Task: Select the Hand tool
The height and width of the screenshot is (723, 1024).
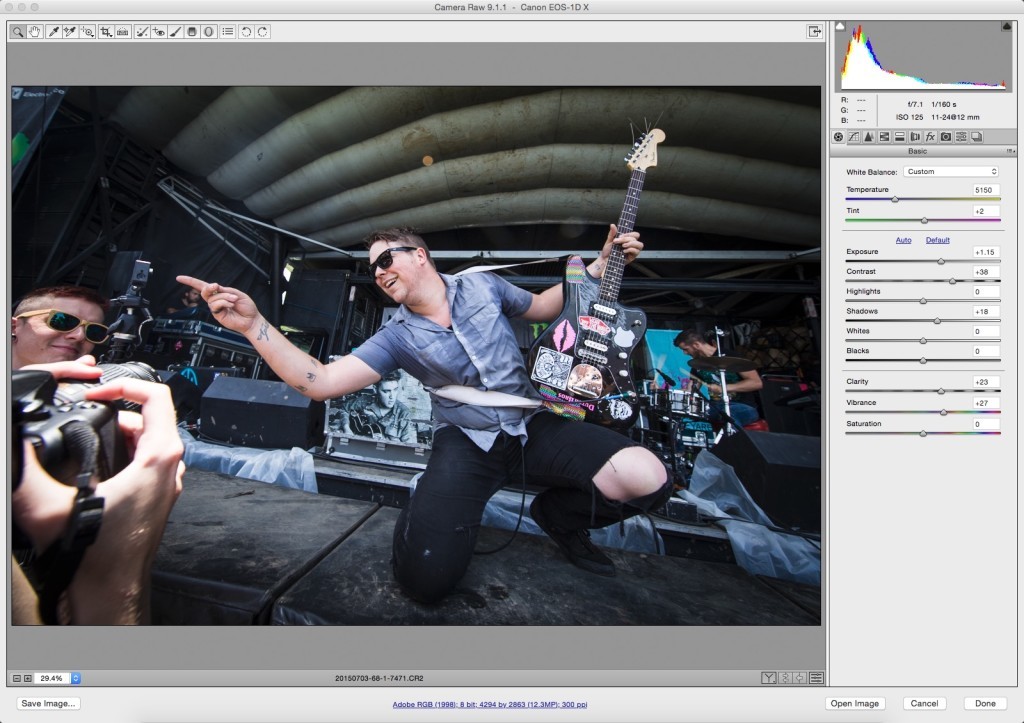Action: pyautogui.click(x=35, y=31)
